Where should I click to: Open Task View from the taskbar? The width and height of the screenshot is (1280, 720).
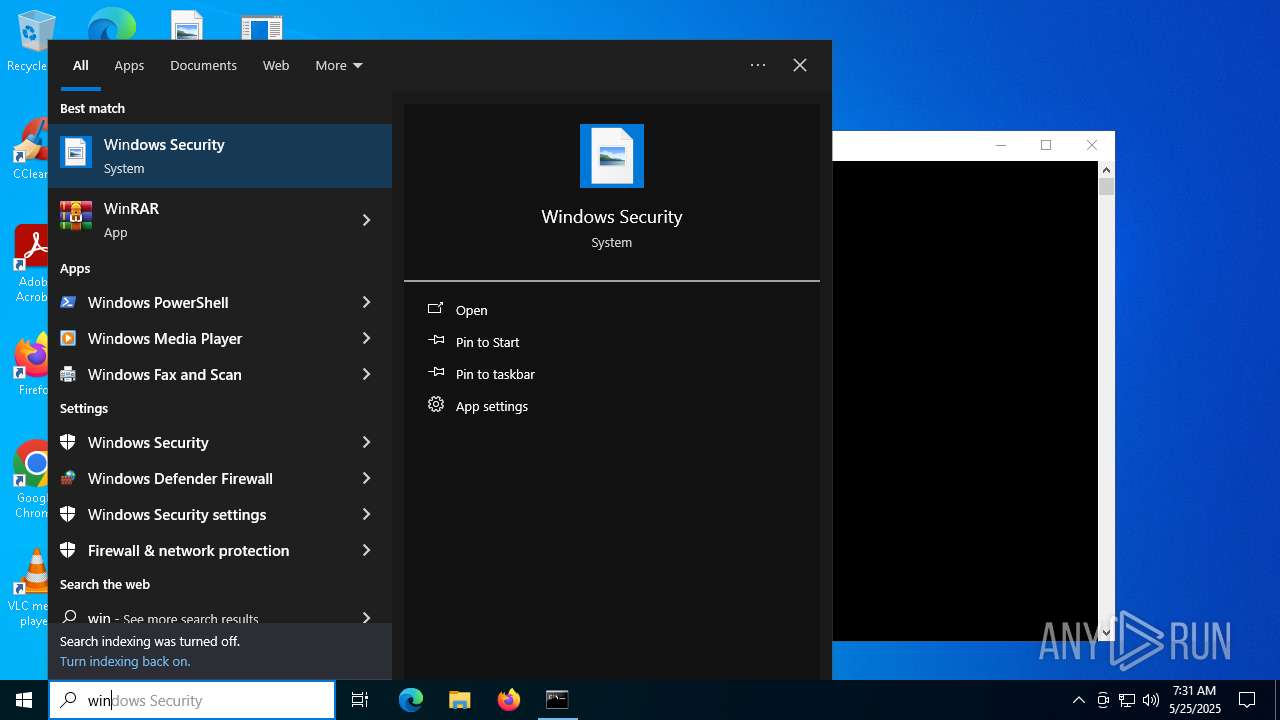coord(360,700)
